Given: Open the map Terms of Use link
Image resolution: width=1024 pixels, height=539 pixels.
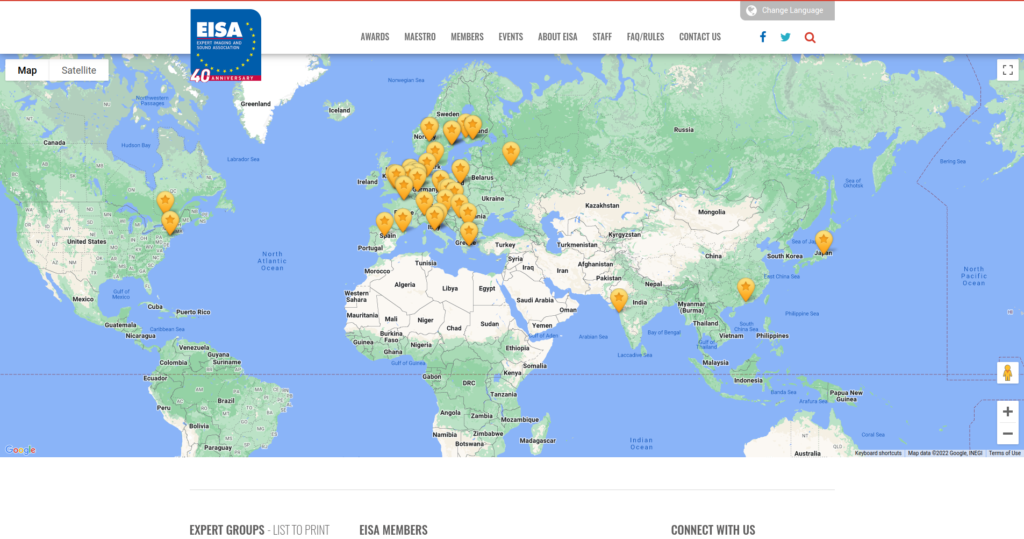Looking at the screenshot, I should (1004, 453).
